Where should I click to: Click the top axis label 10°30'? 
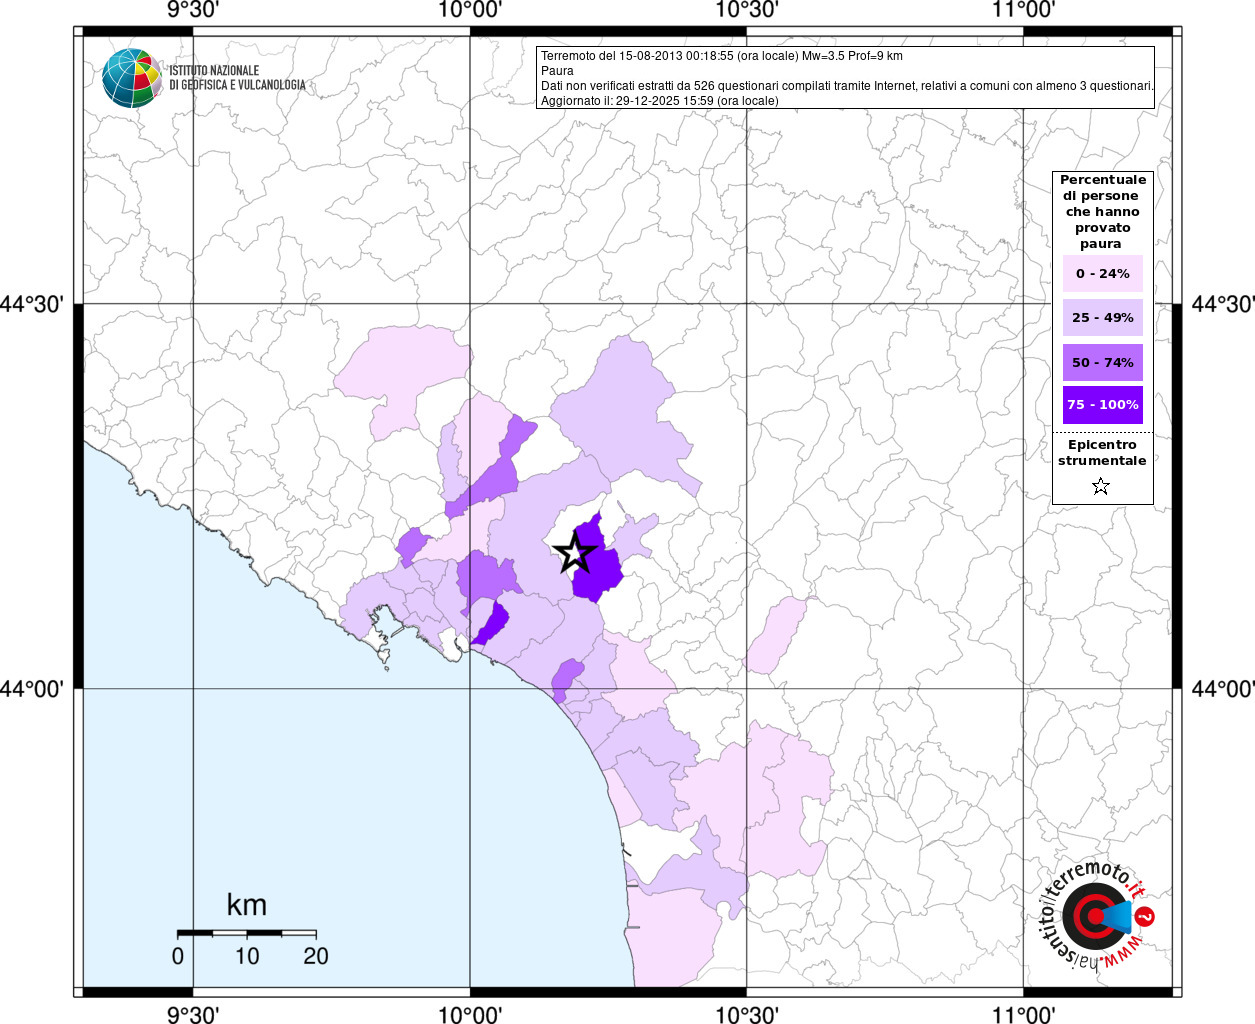pos(747,11)
